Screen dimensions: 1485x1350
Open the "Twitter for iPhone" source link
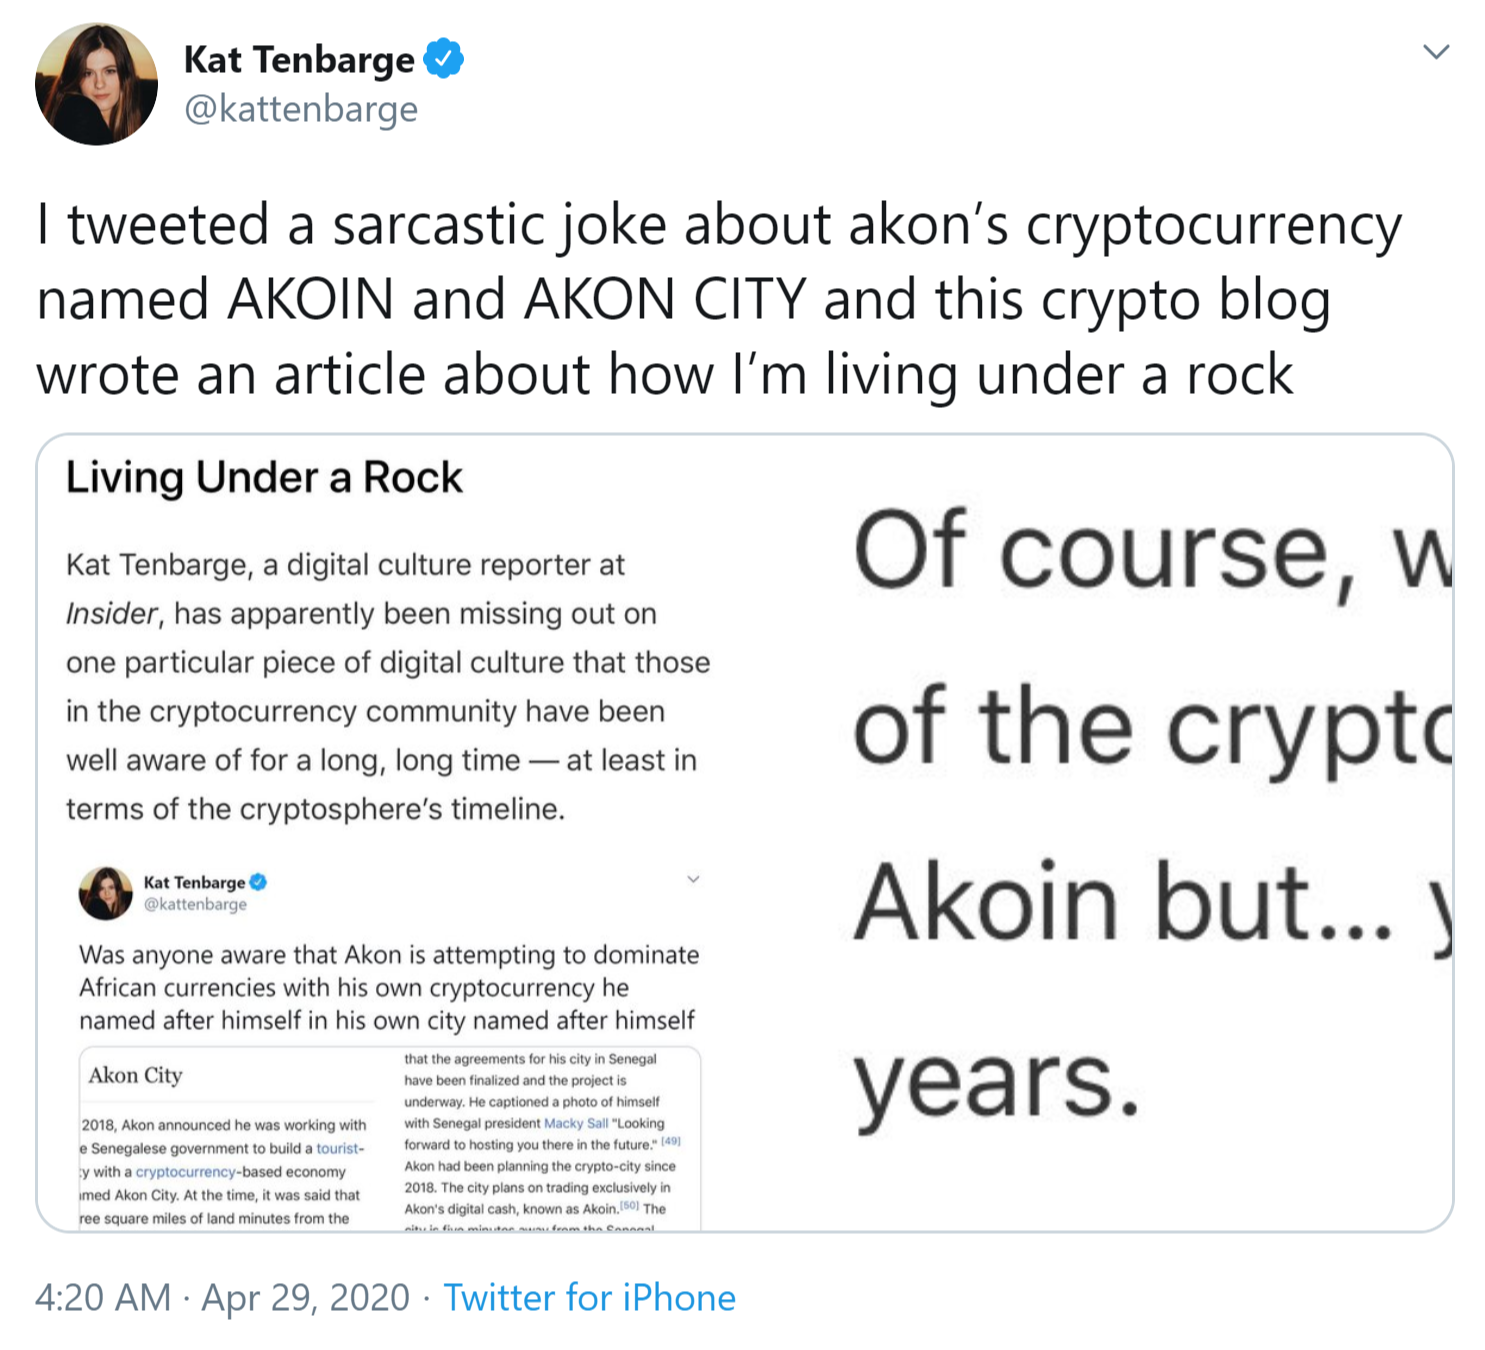point(589,1297)
